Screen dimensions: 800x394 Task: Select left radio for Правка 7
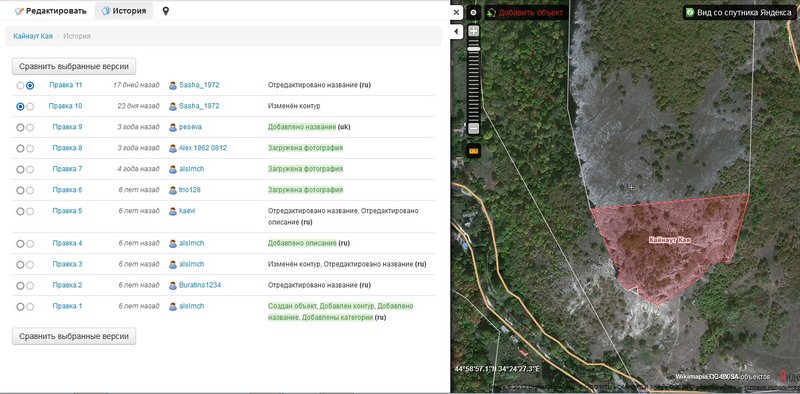pyautogui.click(x=20, y=169)
